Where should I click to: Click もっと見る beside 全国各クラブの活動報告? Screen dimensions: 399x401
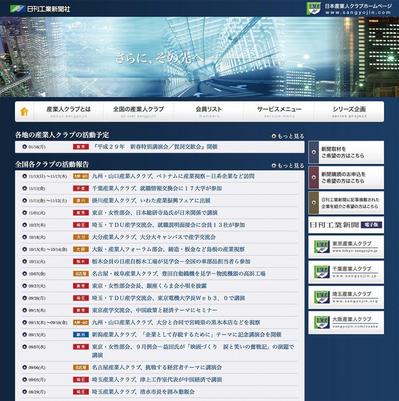click(x=288, y=166)
